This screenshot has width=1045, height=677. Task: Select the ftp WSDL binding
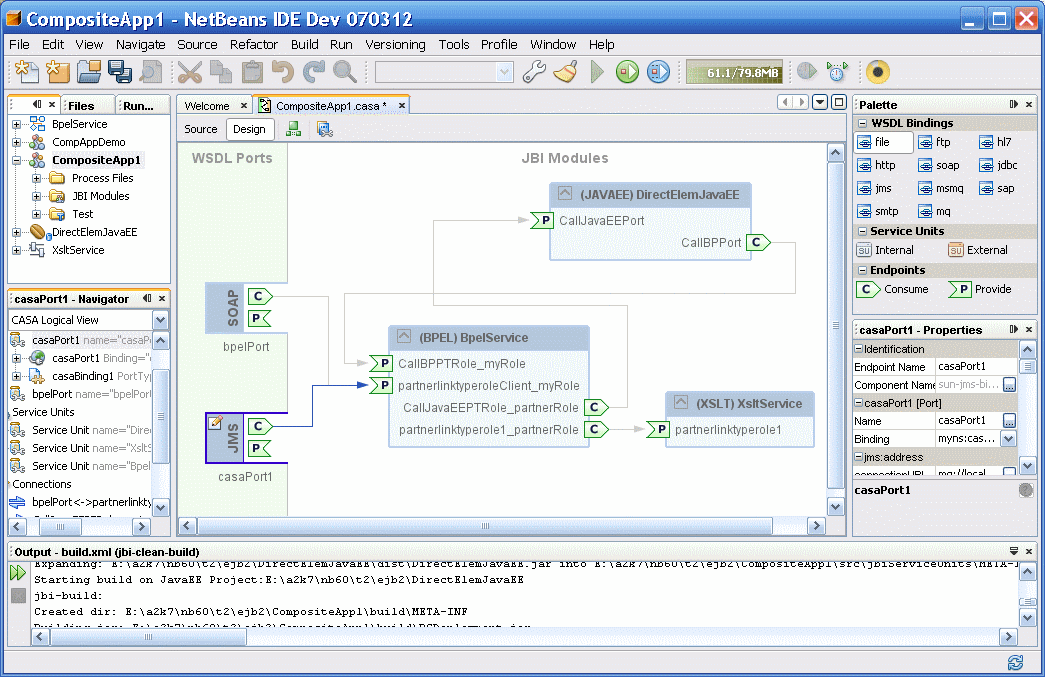pyautogui.click(x=936, y=143)
